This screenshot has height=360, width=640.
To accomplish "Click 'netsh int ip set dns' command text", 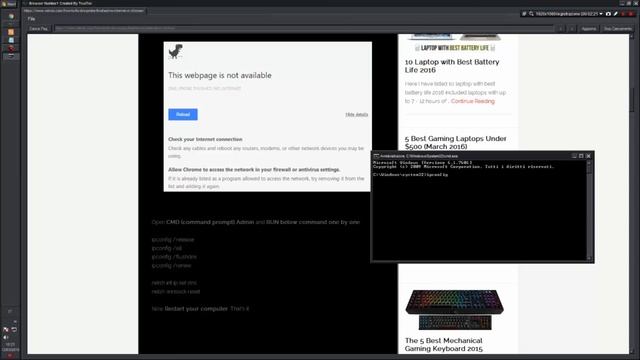I will click(x=174, y=282).
